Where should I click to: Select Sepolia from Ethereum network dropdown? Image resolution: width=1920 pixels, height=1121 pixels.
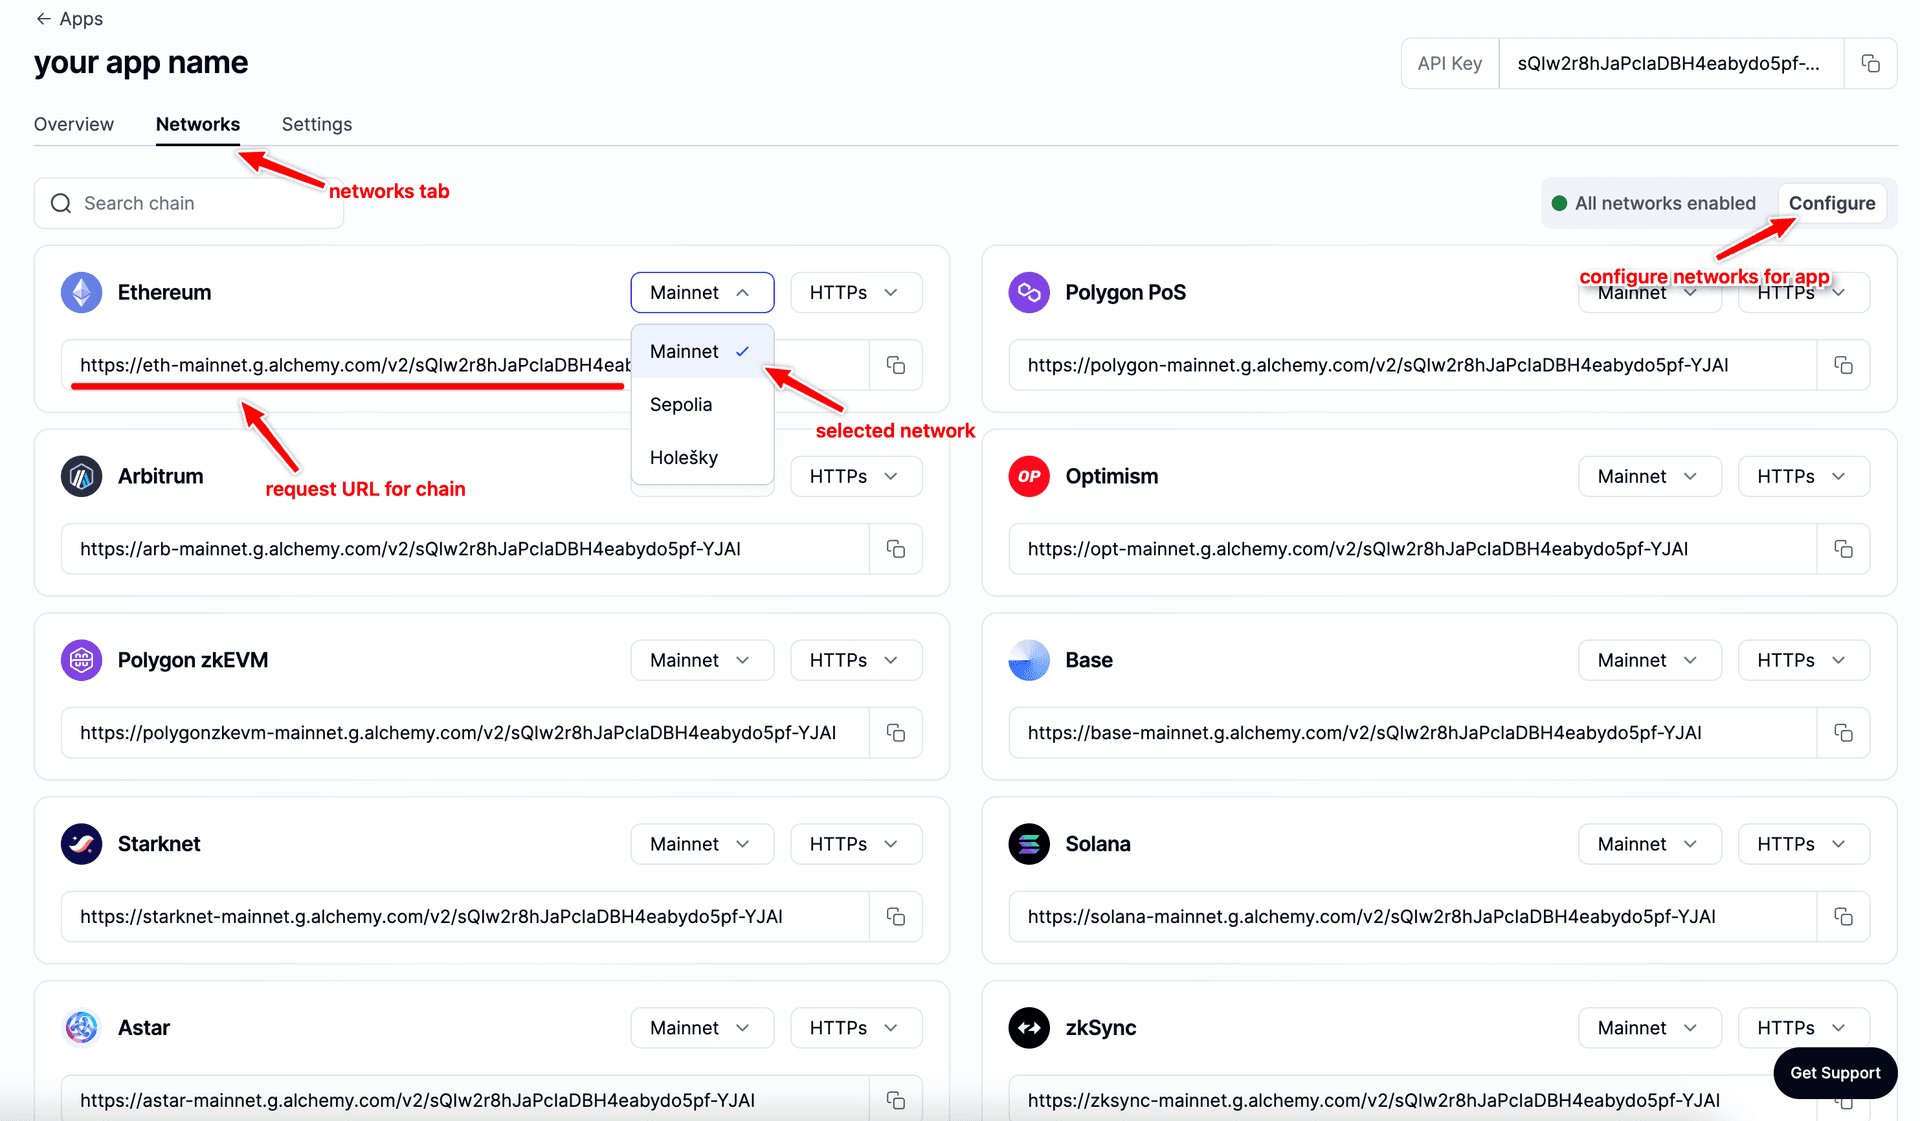tap(682, 403)
